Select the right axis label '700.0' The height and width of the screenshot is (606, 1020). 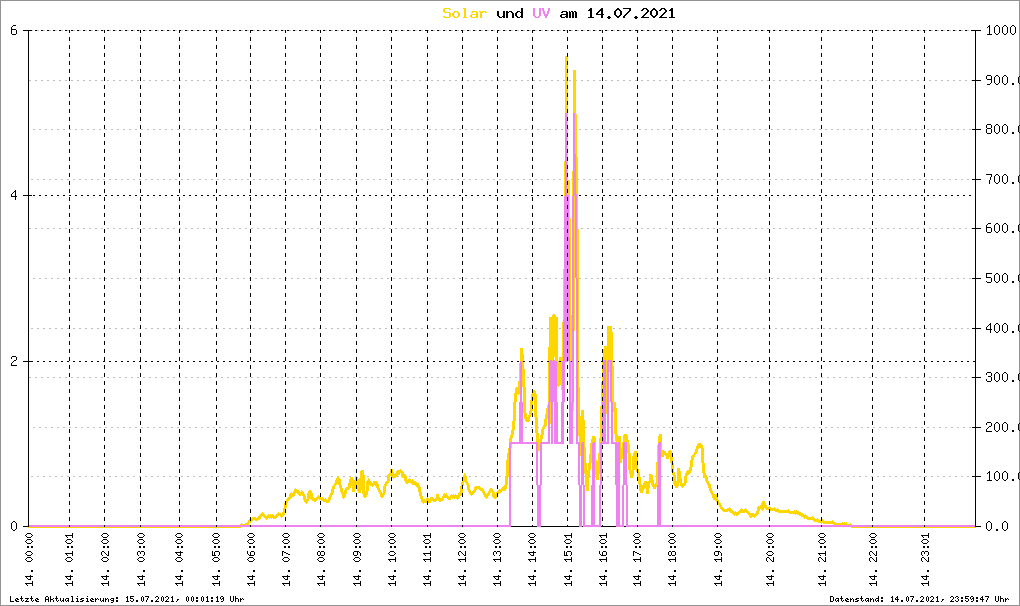1002,179
